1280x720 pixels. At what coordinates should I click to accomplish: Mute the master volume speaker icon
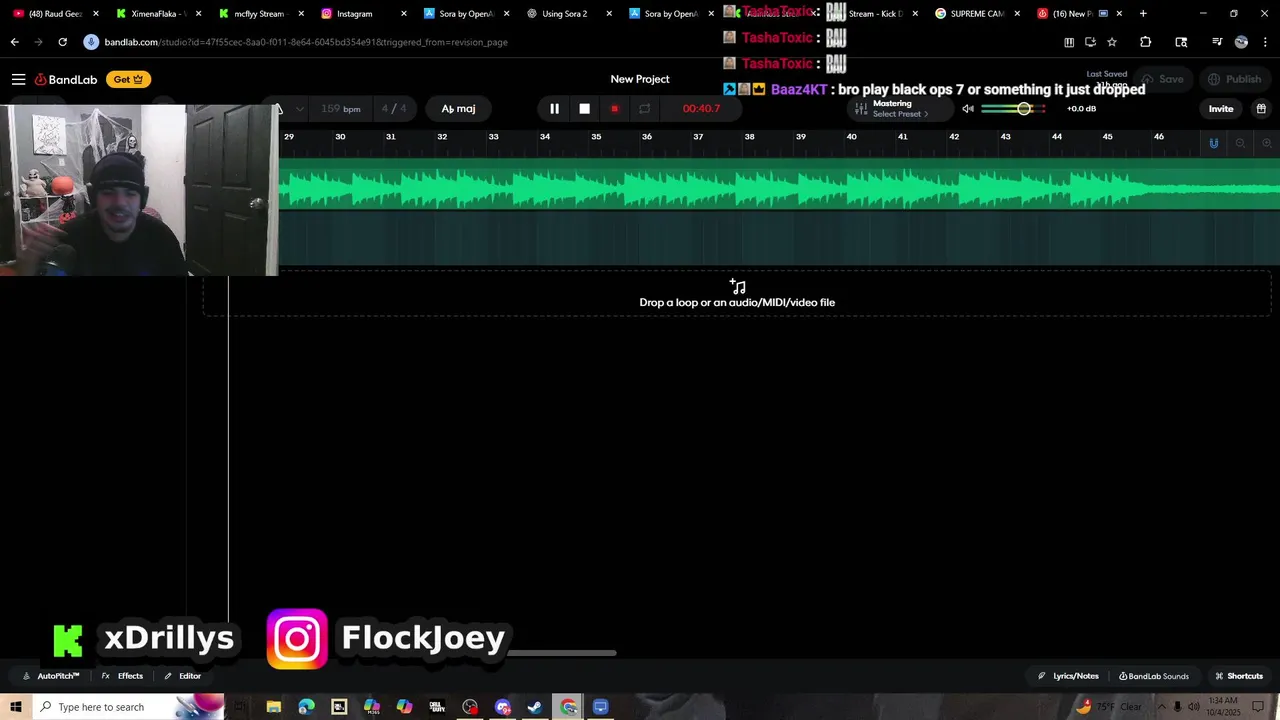coord(968,109)
